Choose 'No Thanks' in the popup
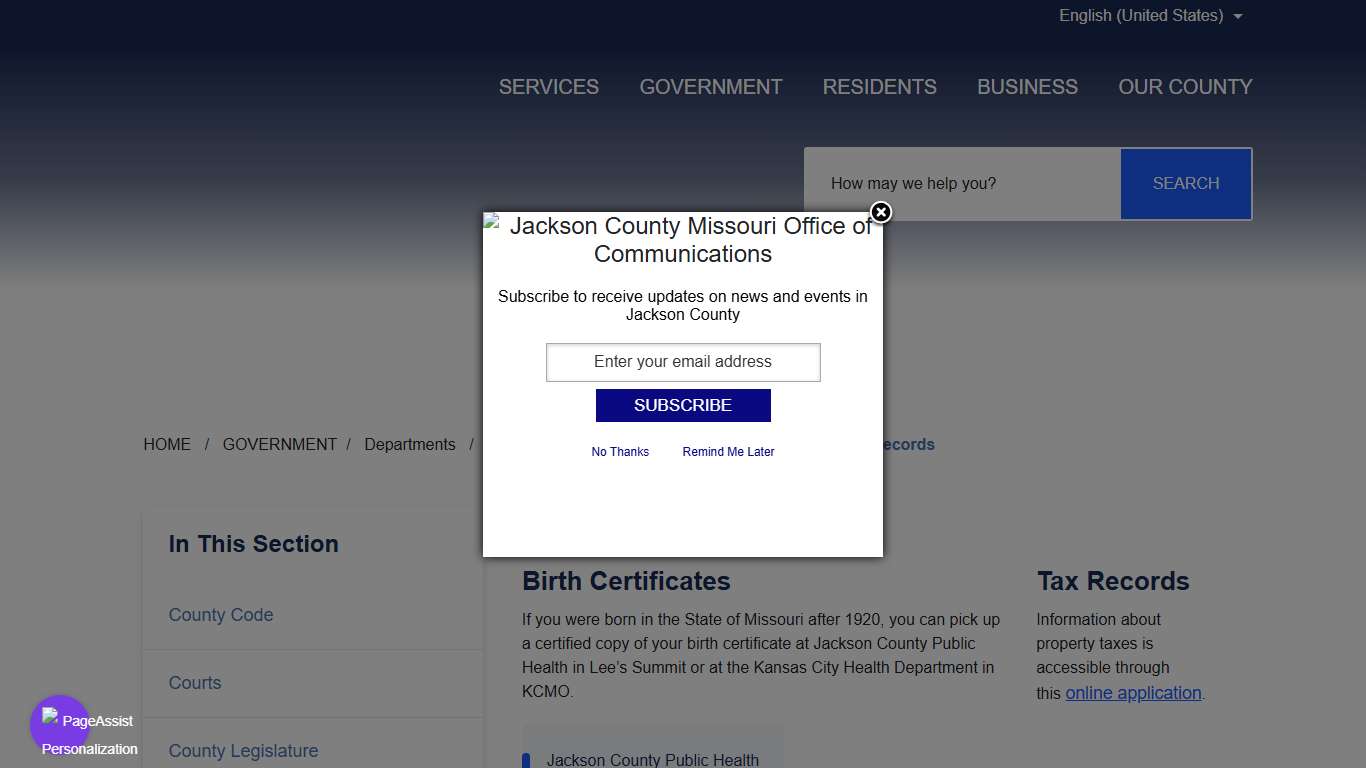The image size is (1366, 768). pos(620,452)
